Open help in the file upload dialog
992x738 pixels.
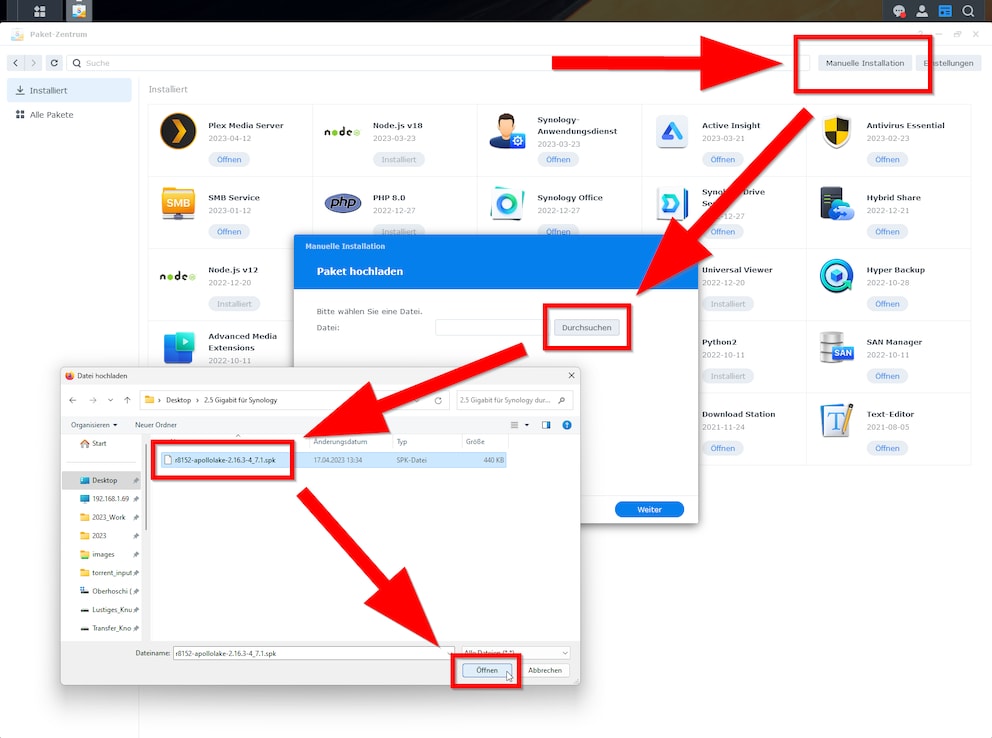pyautogui.click(x=567, y=425)
